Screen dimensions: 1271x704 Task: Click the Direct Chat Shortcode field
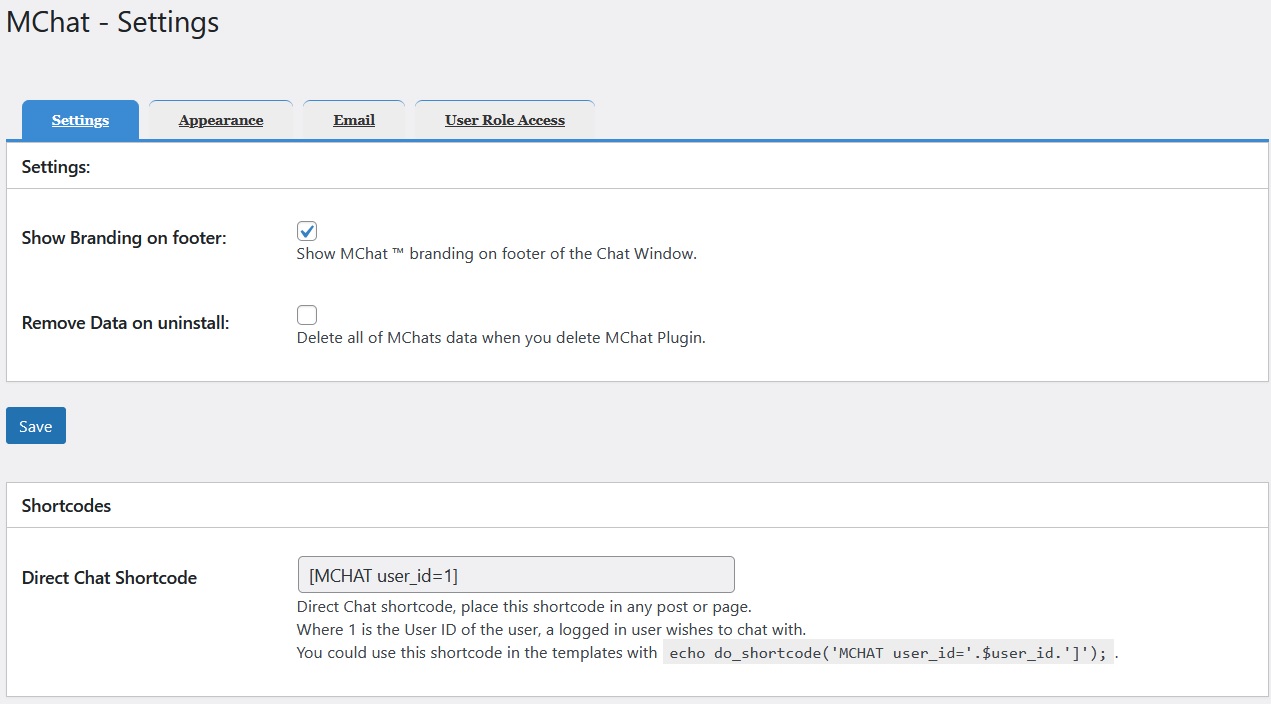(x=516, y=575)
